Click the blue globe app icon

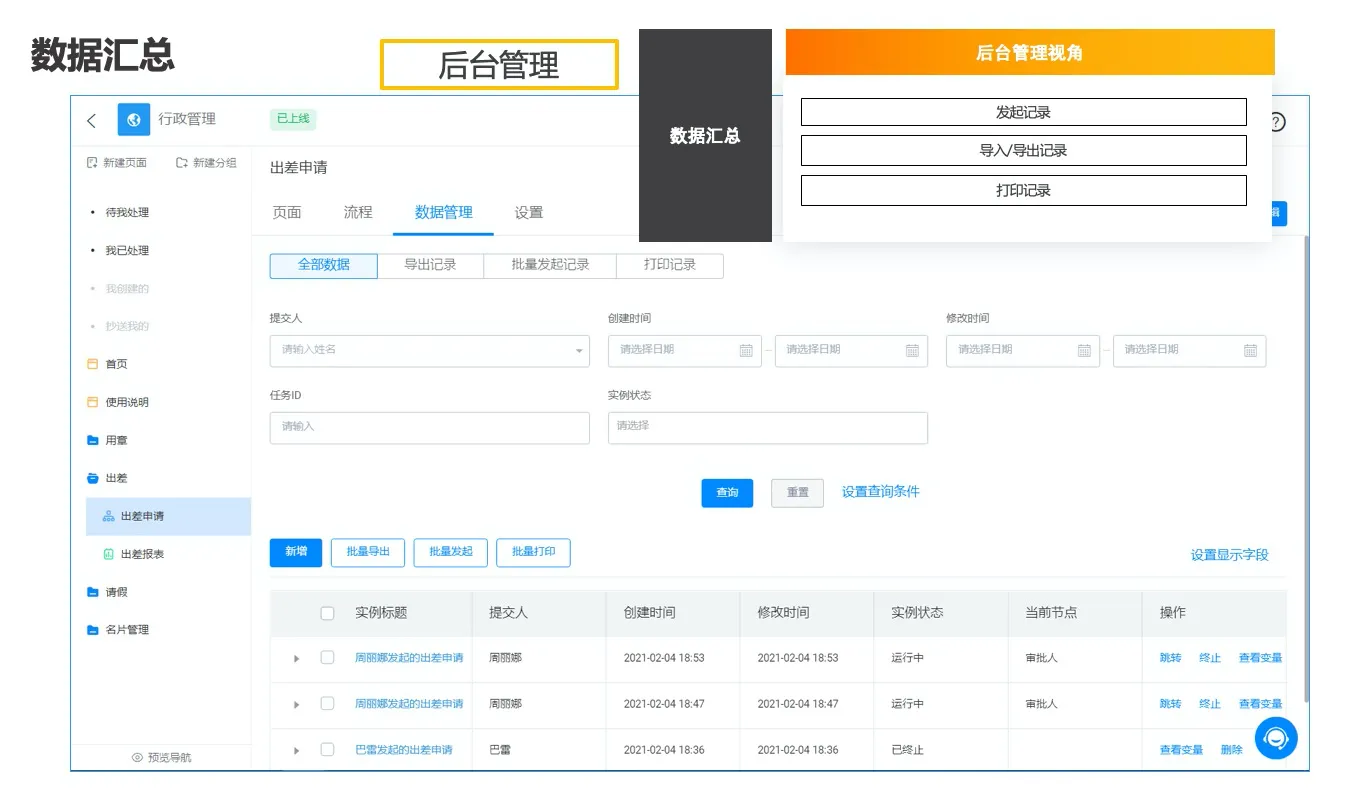134,119
